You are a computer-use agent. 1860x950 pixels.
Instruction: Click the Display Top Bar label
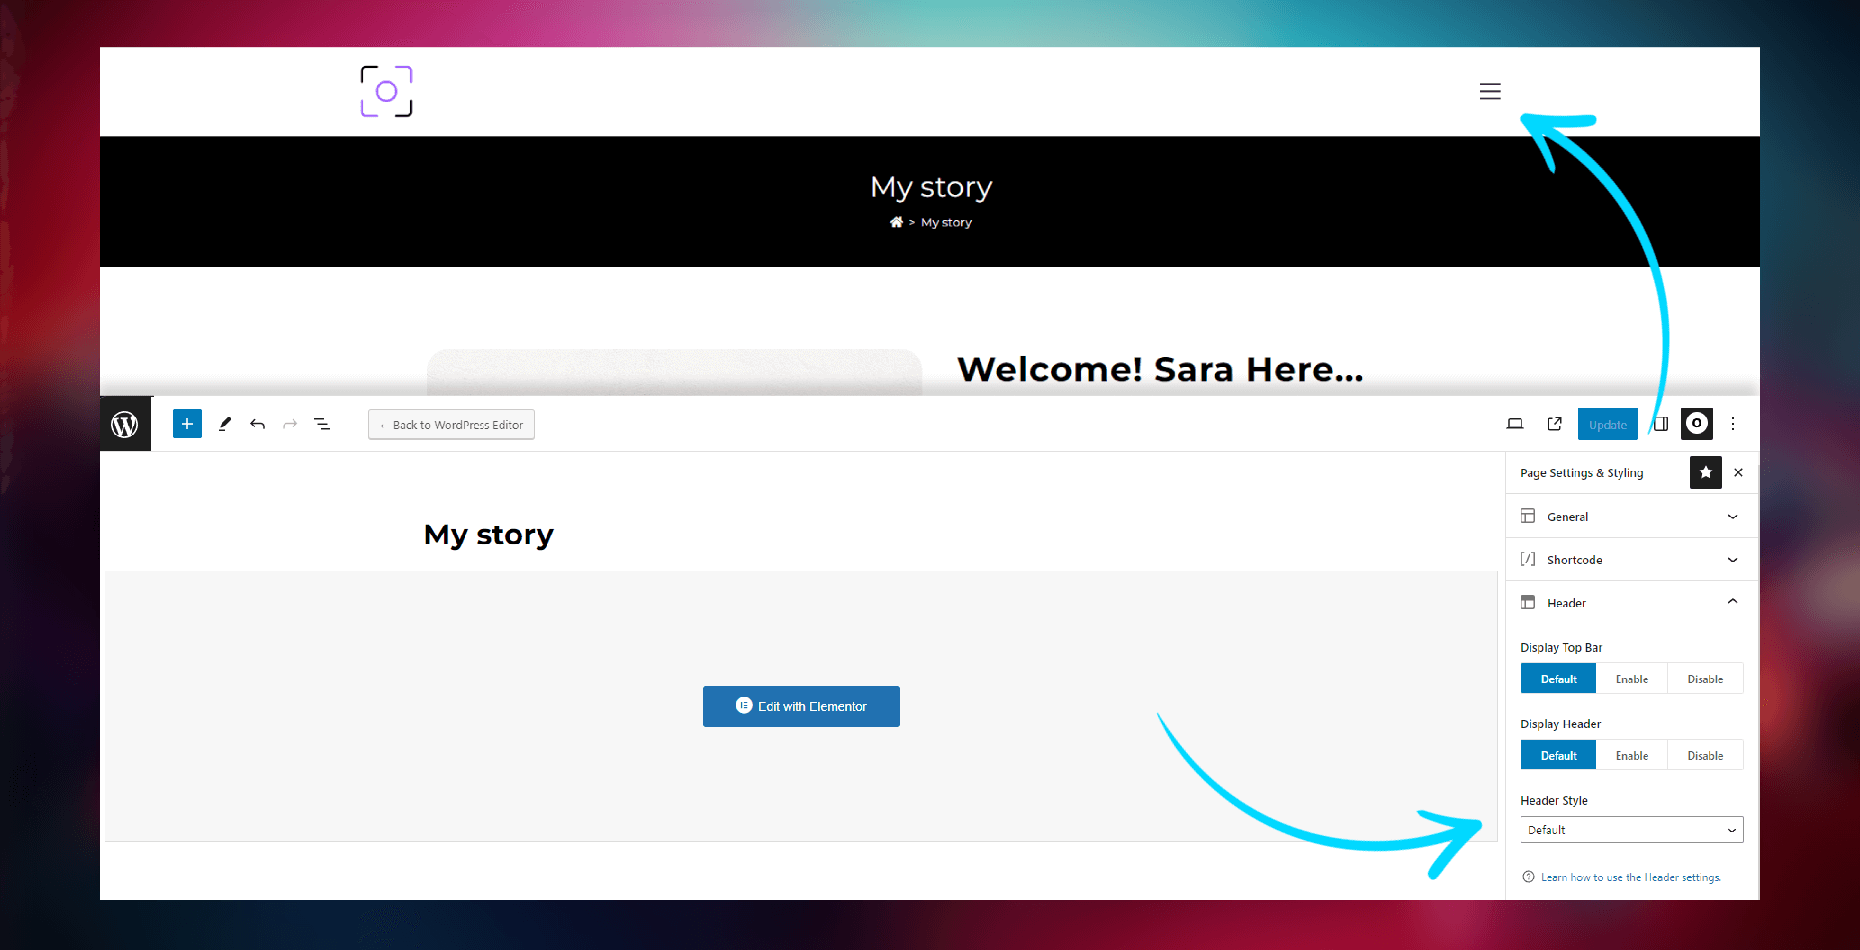[x=1561, y=648]
